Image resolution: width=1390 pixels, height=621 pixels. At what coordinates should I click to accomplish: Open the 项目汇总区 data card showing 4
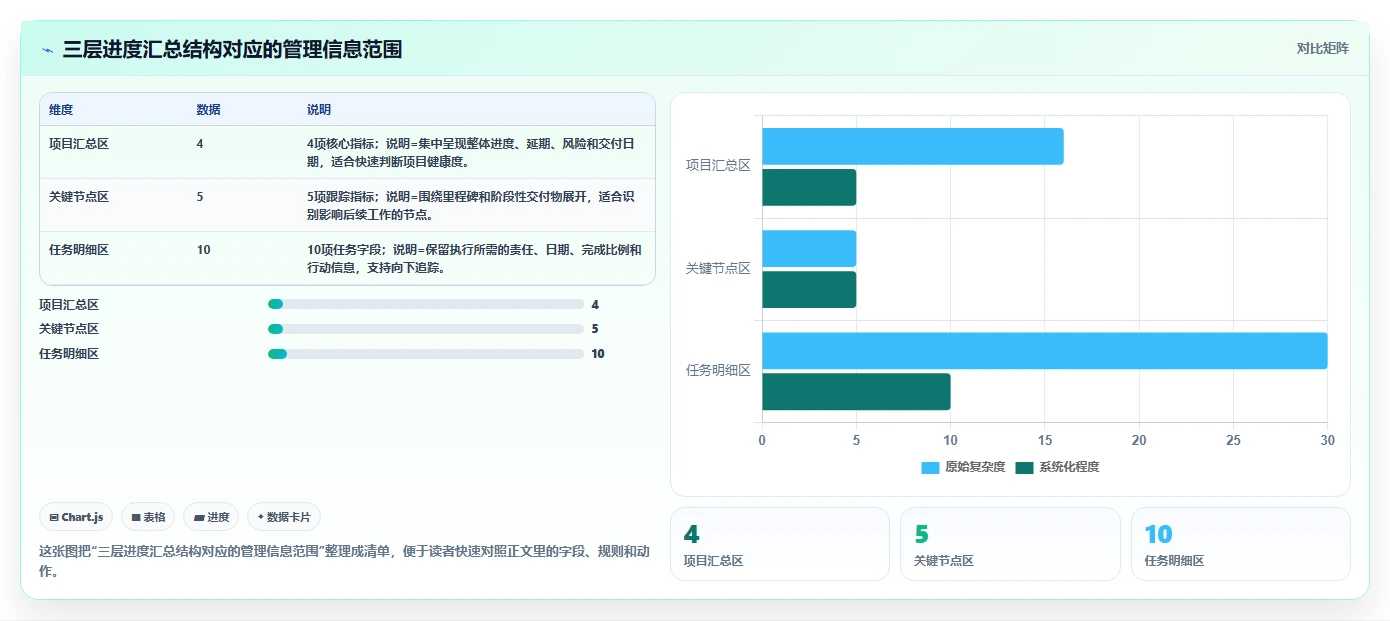coord(779,544)
